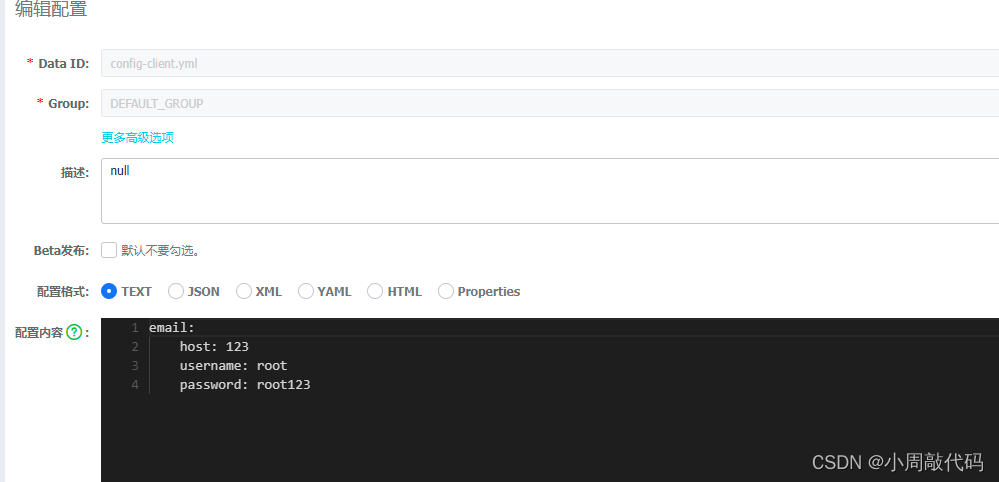Set config format to Properties
The height and width of the screenshot is (482, 999).
446,291
